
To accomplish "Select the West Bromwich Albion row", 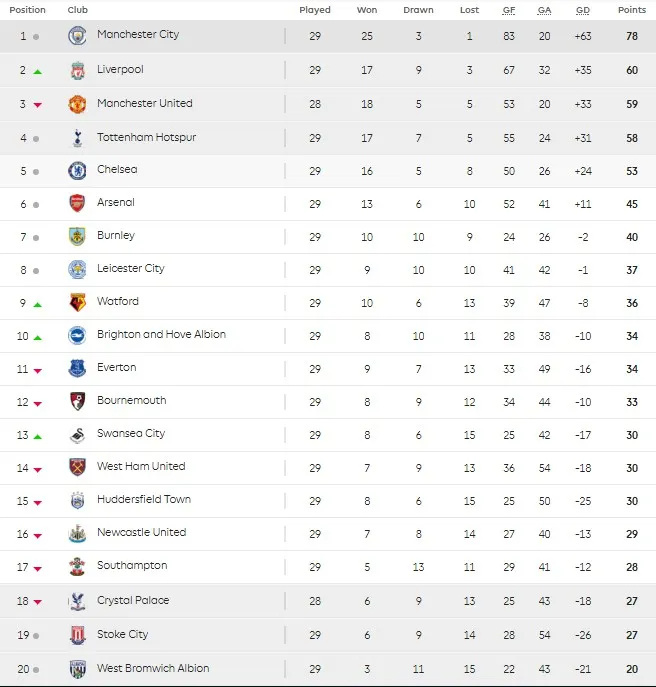I will click(x=328, y=669).
